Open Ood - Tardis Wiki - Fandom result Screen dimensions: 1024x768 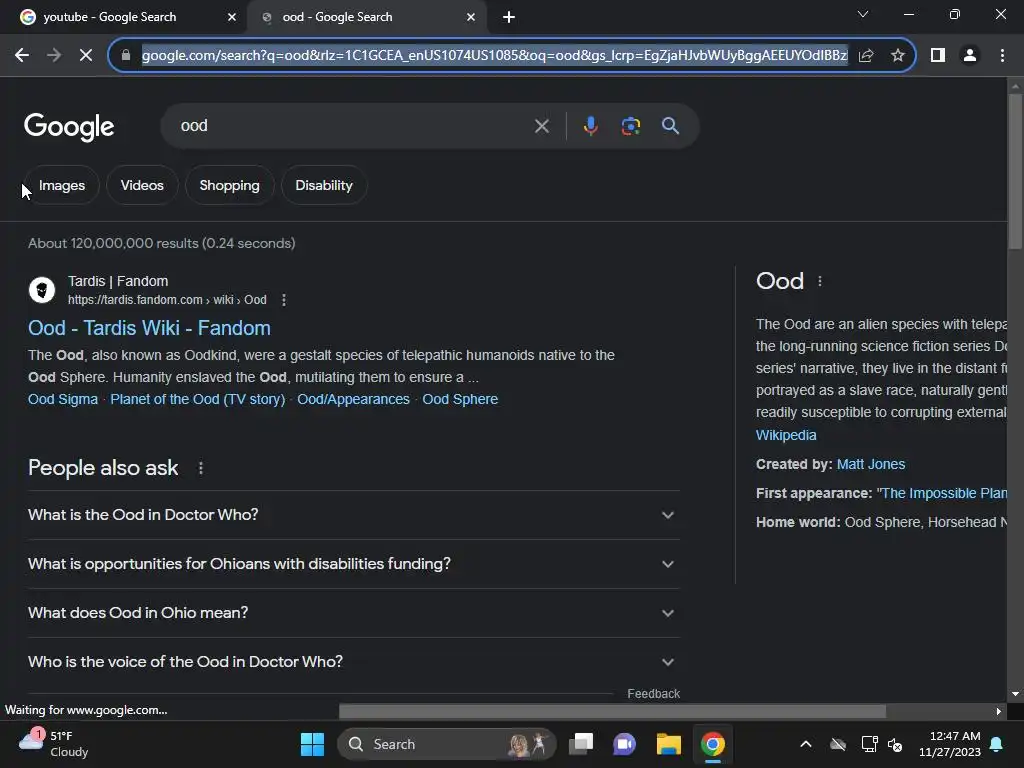point(149,328)
